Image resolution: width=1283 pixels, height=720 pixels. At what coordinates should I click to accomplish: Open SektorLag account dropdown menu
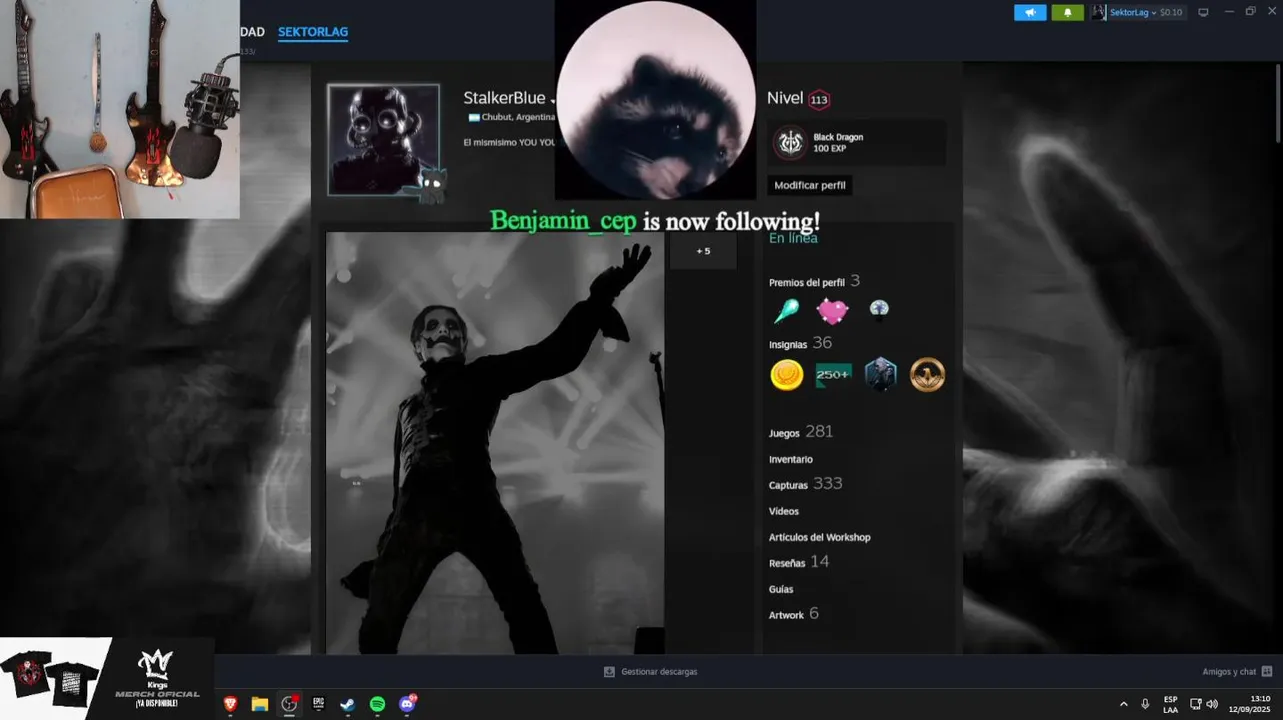[1133, 12]
